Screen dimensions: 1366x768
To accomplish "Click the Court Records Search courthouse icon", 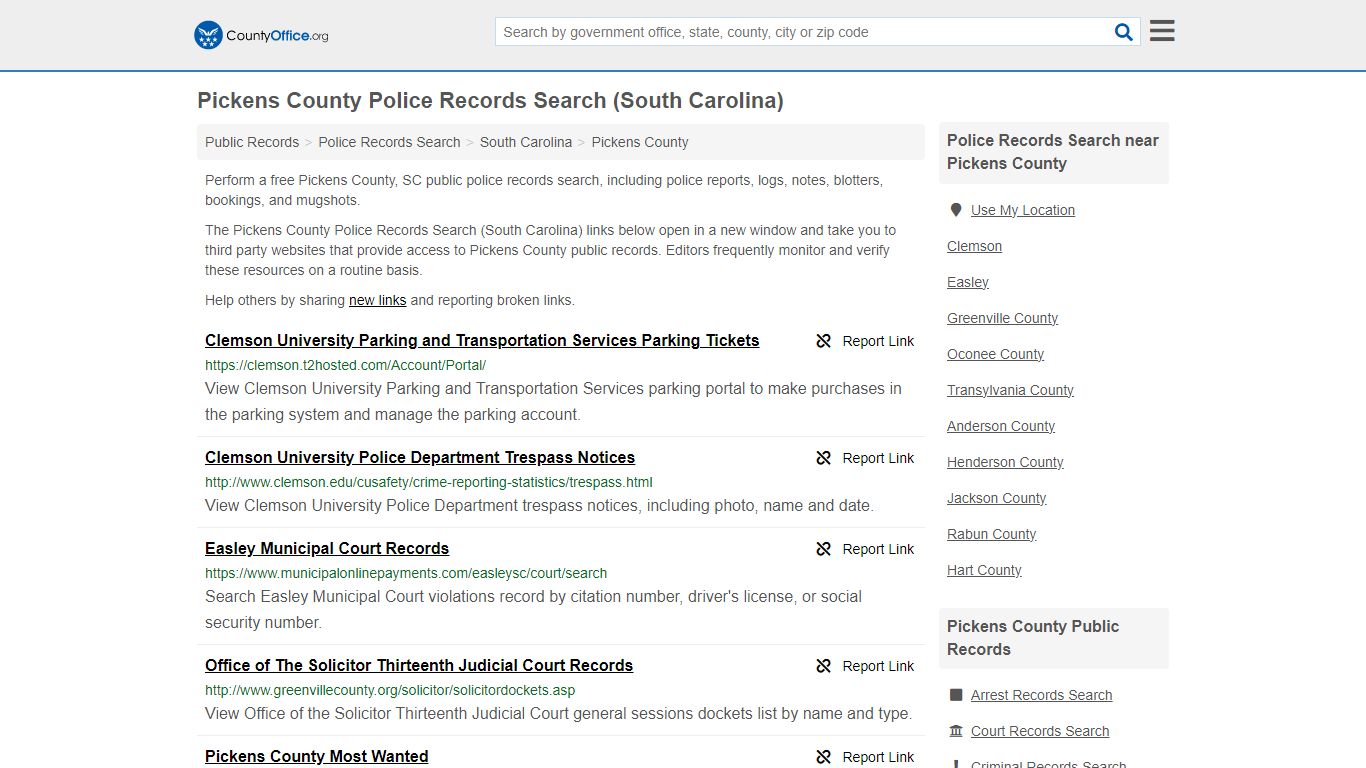I will pos(956,731).
